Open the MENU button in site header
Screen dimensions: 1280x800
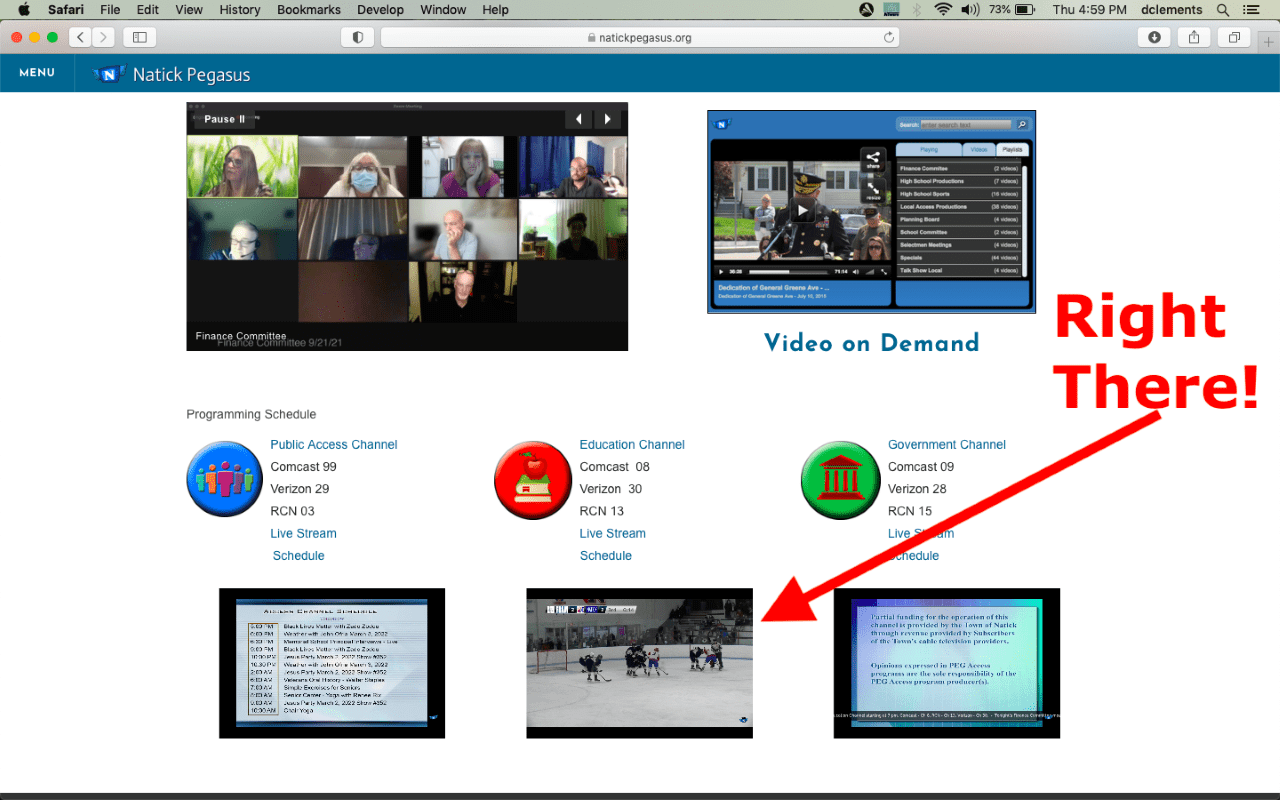tap(37, 73)
